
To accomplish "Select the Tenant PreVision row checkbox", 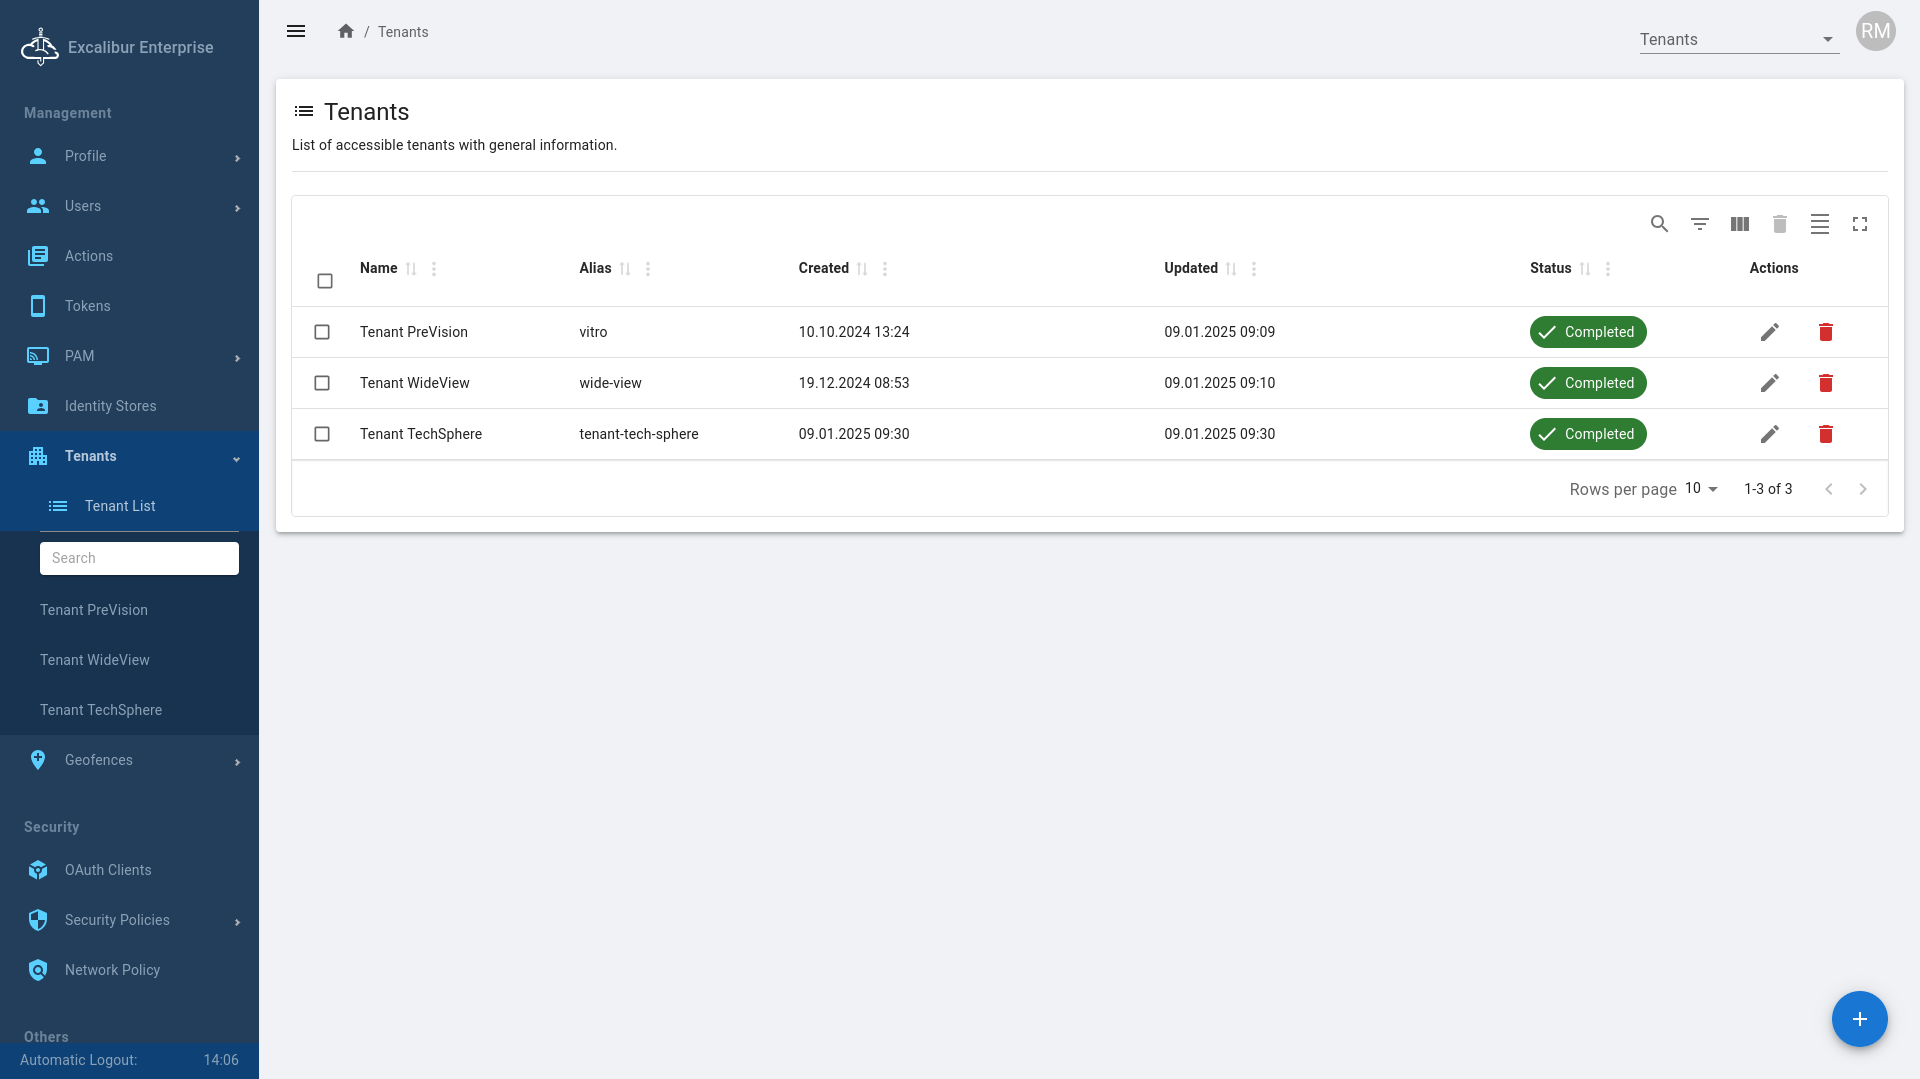I will (x=322, y=332).
